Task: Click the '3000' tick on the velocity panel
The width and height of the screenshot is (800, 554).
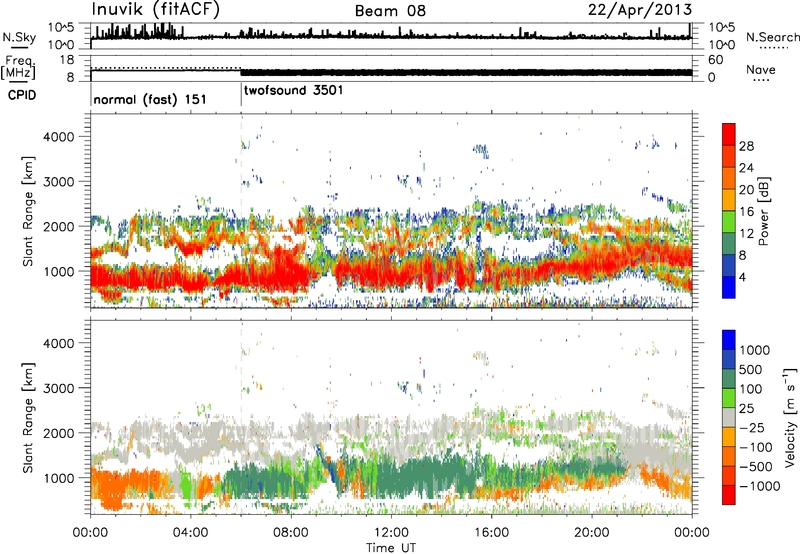Action: pos(59,388)
